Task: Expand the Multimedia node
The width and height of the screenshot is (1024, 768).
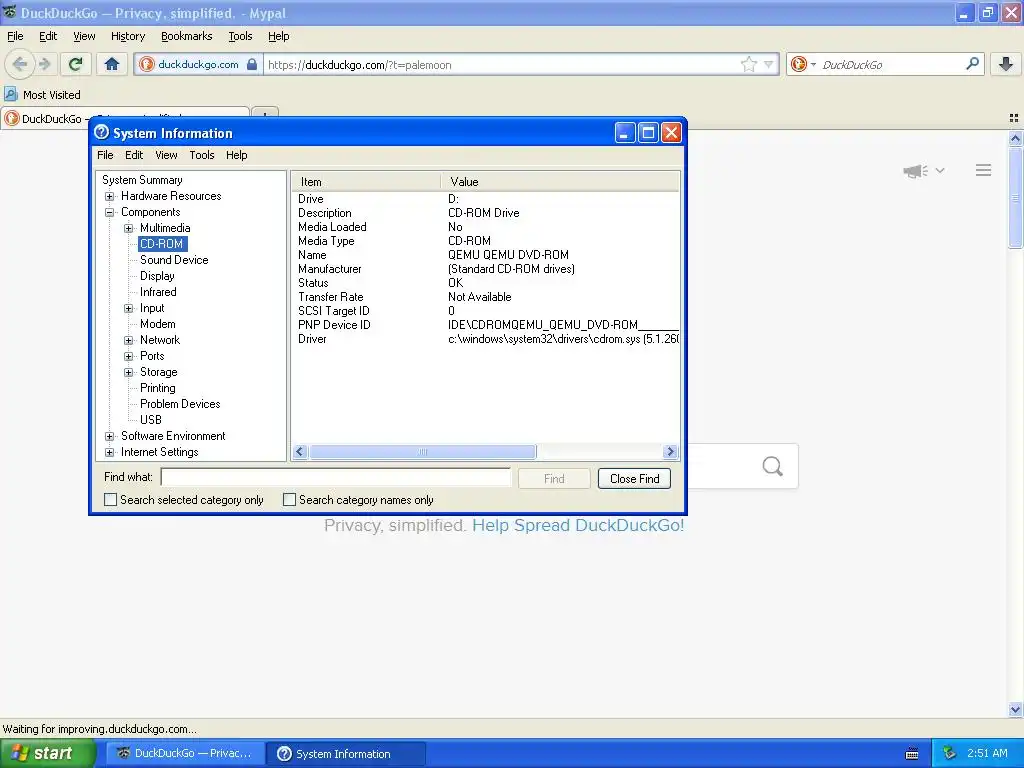Action: click(129, 228)
